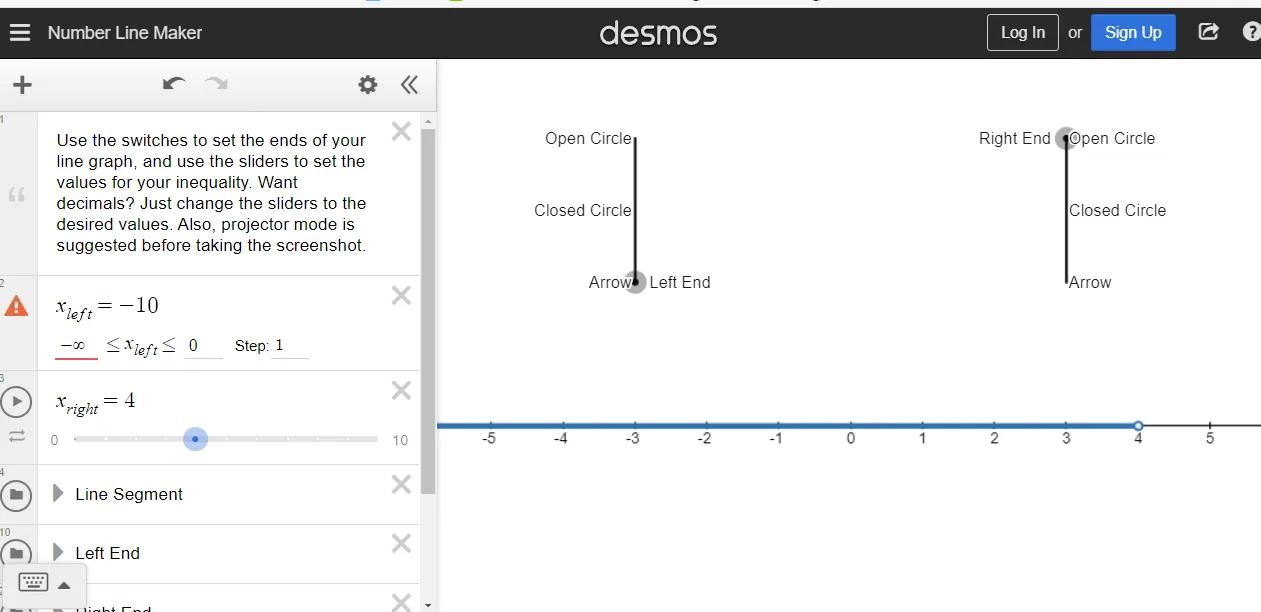Expand the Line Segment folder

(x=58, y=494)
